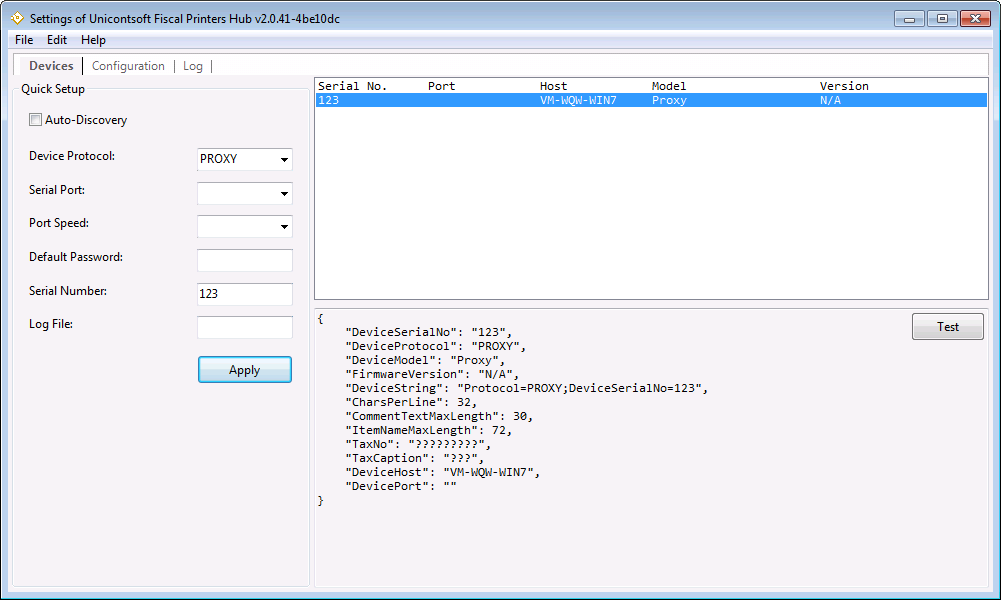Click the Test button
The image size is (1001, 600).
tap(947, 326)
